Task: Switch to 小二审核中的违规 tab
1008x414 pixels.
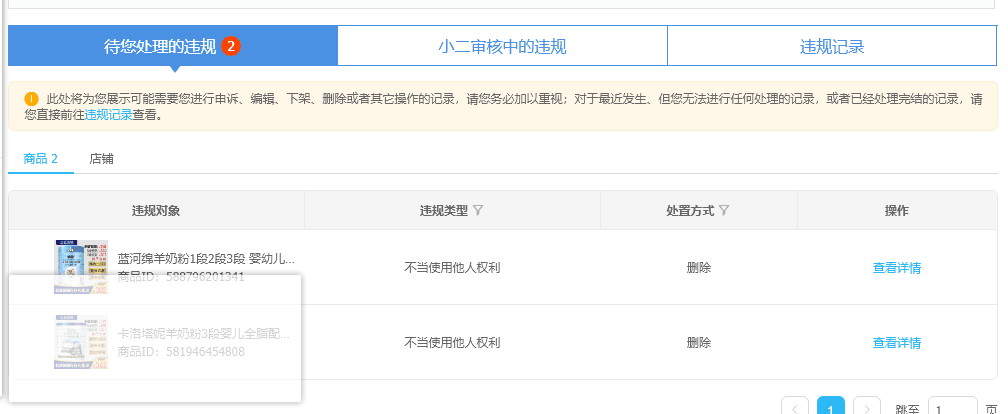Action: (x=502, y=46)
